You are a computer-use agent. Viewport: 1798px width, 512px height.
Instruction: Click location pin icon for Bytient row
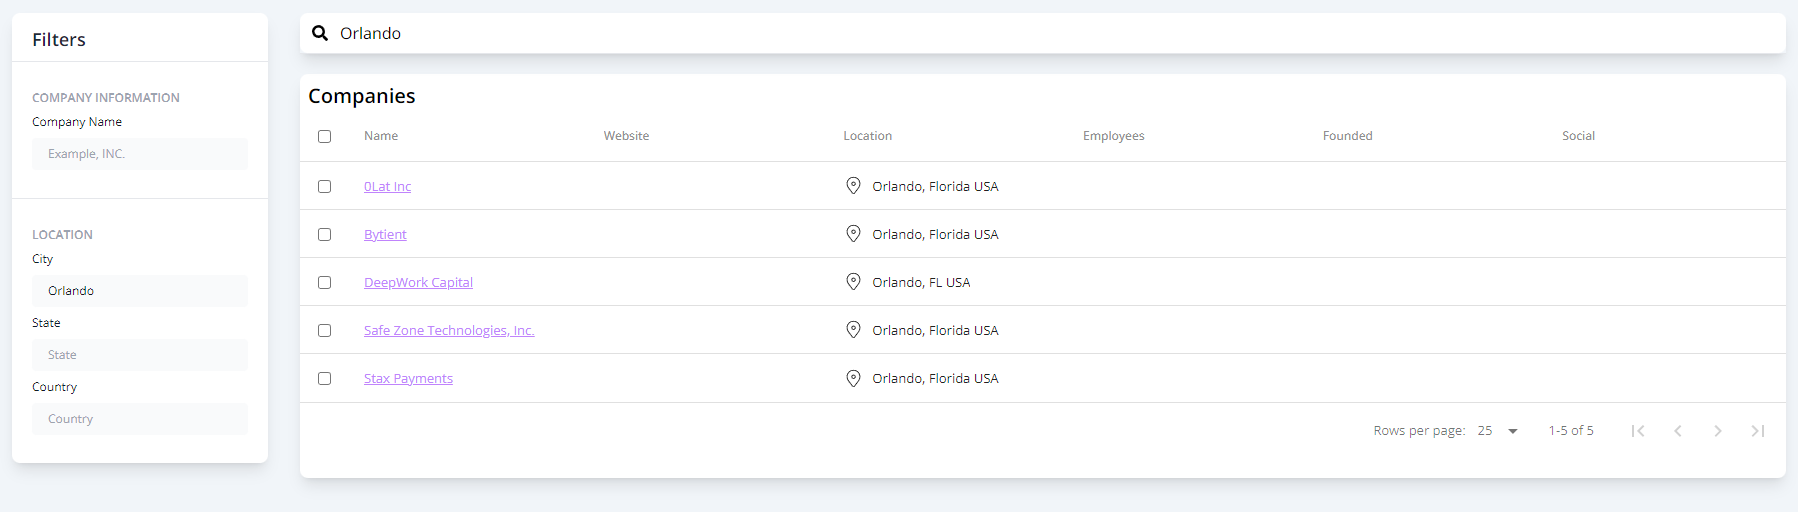[853, 234]
